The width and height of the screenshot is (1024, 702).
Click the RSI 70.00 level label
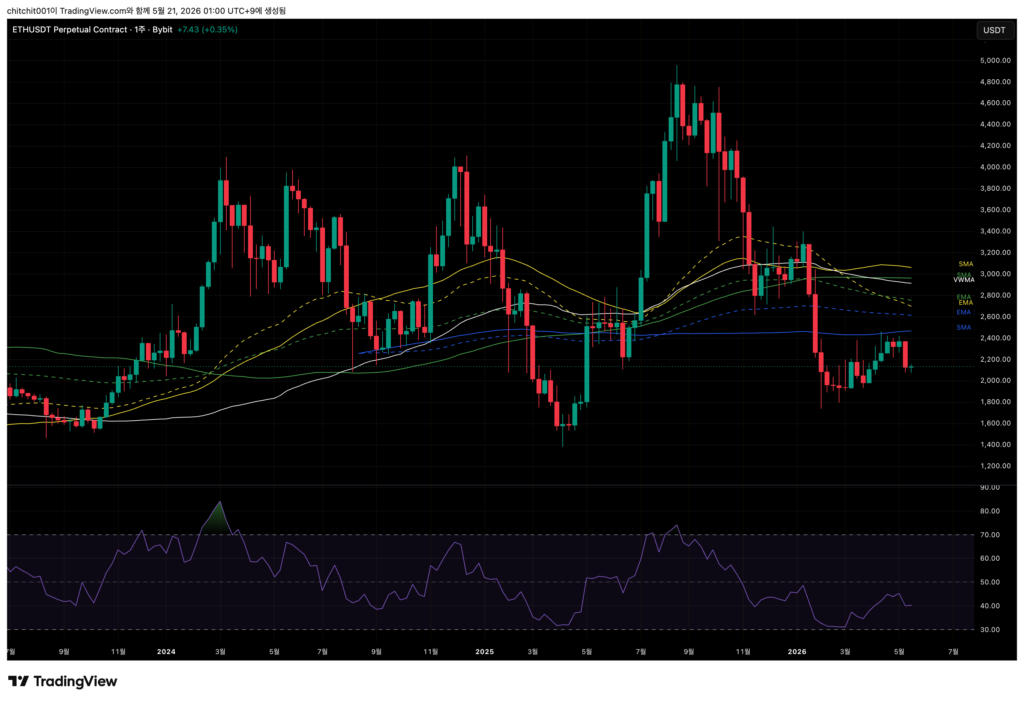[990, 535]
